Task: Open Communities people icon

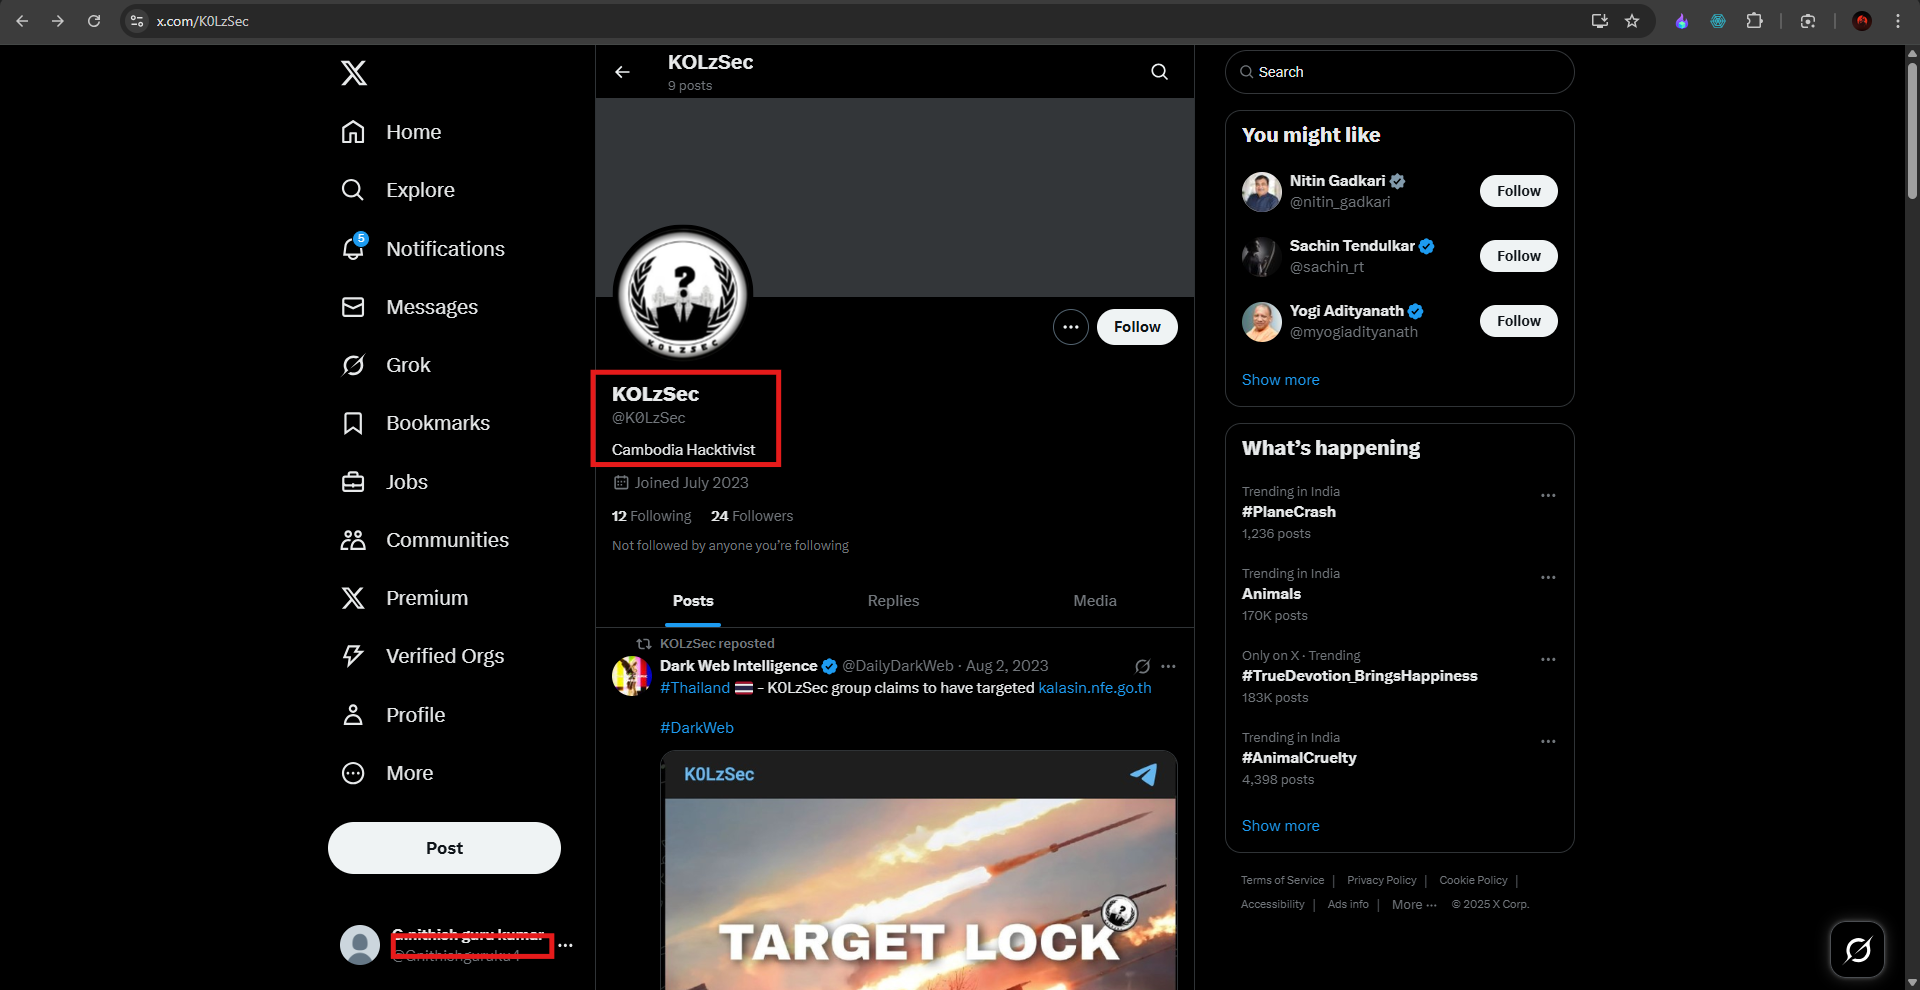Action: (353, 540)
